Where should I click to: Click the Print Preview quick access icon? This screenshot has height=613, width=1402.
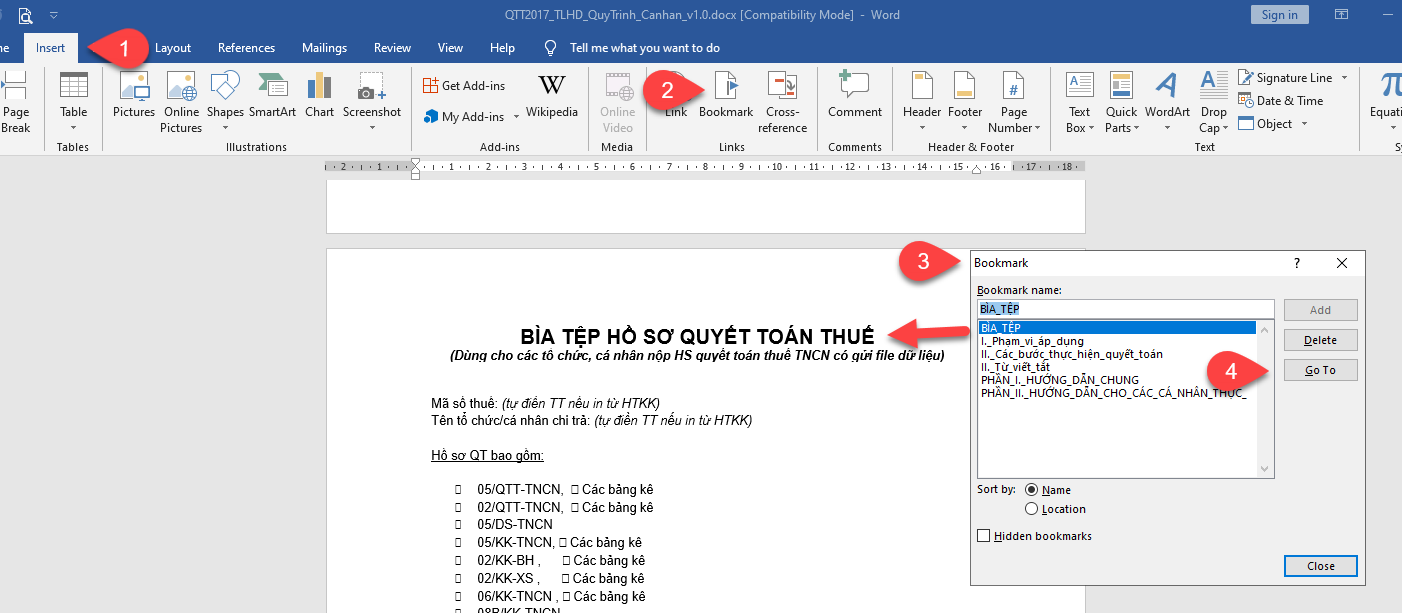pyautogui.click(x=25, y=15)
